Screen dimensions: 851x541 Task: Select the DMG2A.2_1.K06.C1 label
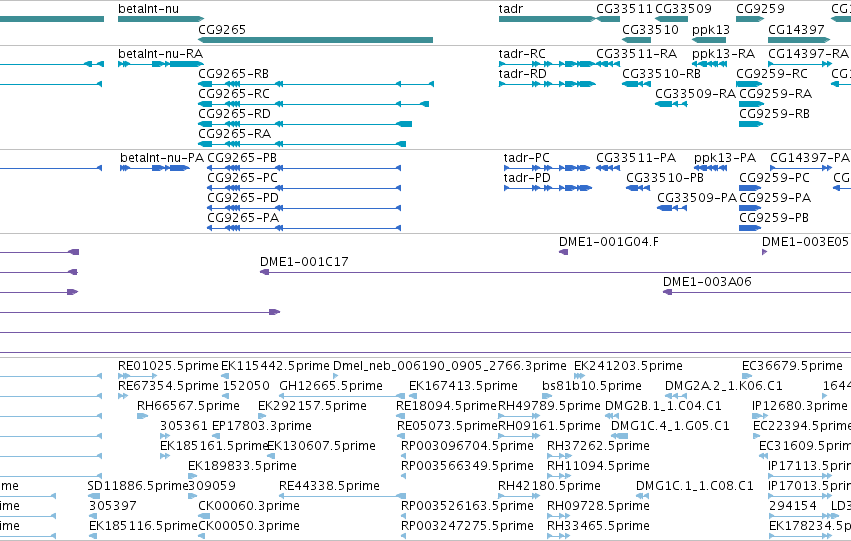click(x=724, y=386)
